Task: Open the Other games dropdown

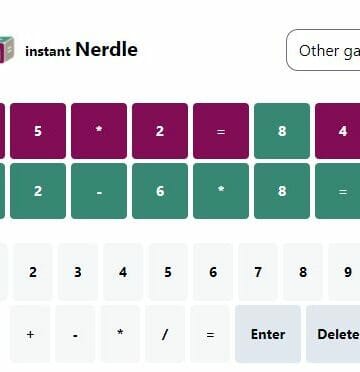Action: pyautogui.click(x=323, y=50)
